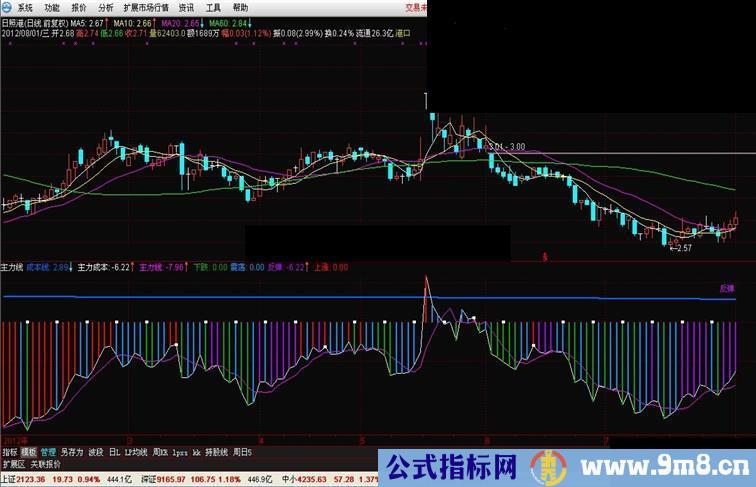Click the 上证 index in the status bar
The image size is (756, 487).
point(9,480)
